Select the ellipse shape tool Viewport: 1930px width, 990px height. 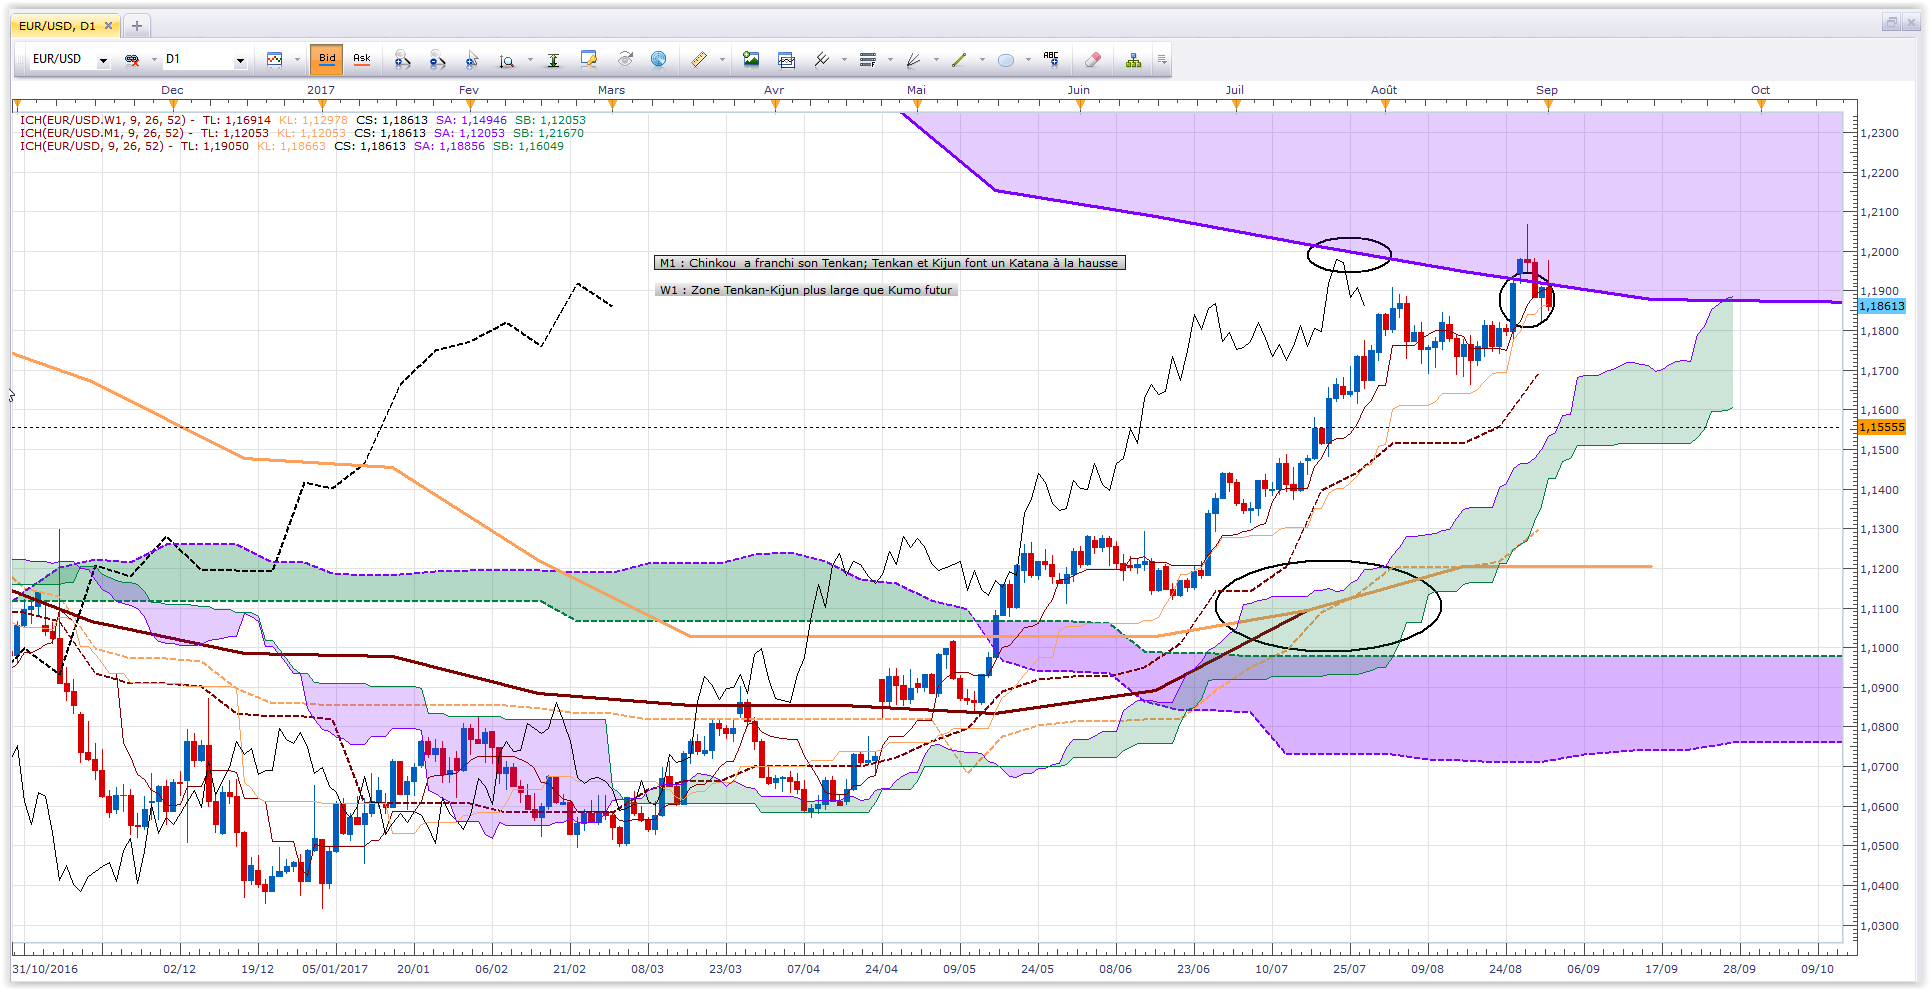(1005, 60)
